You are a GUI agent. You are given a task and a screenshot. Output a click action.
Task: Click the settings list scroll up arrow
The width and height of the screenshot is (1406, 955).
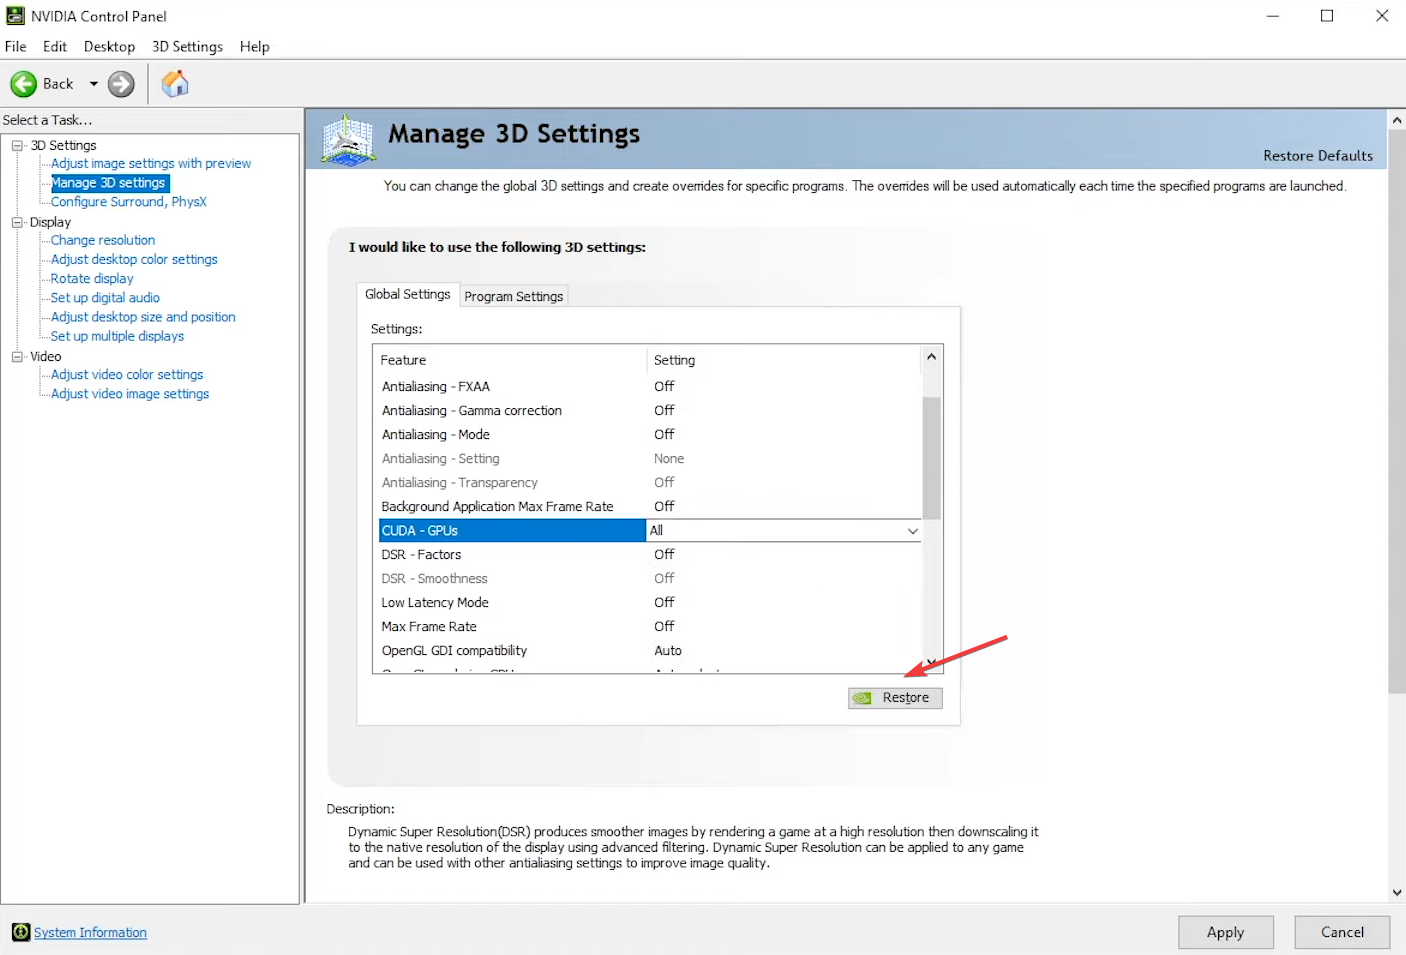click(x=931, y=356)
